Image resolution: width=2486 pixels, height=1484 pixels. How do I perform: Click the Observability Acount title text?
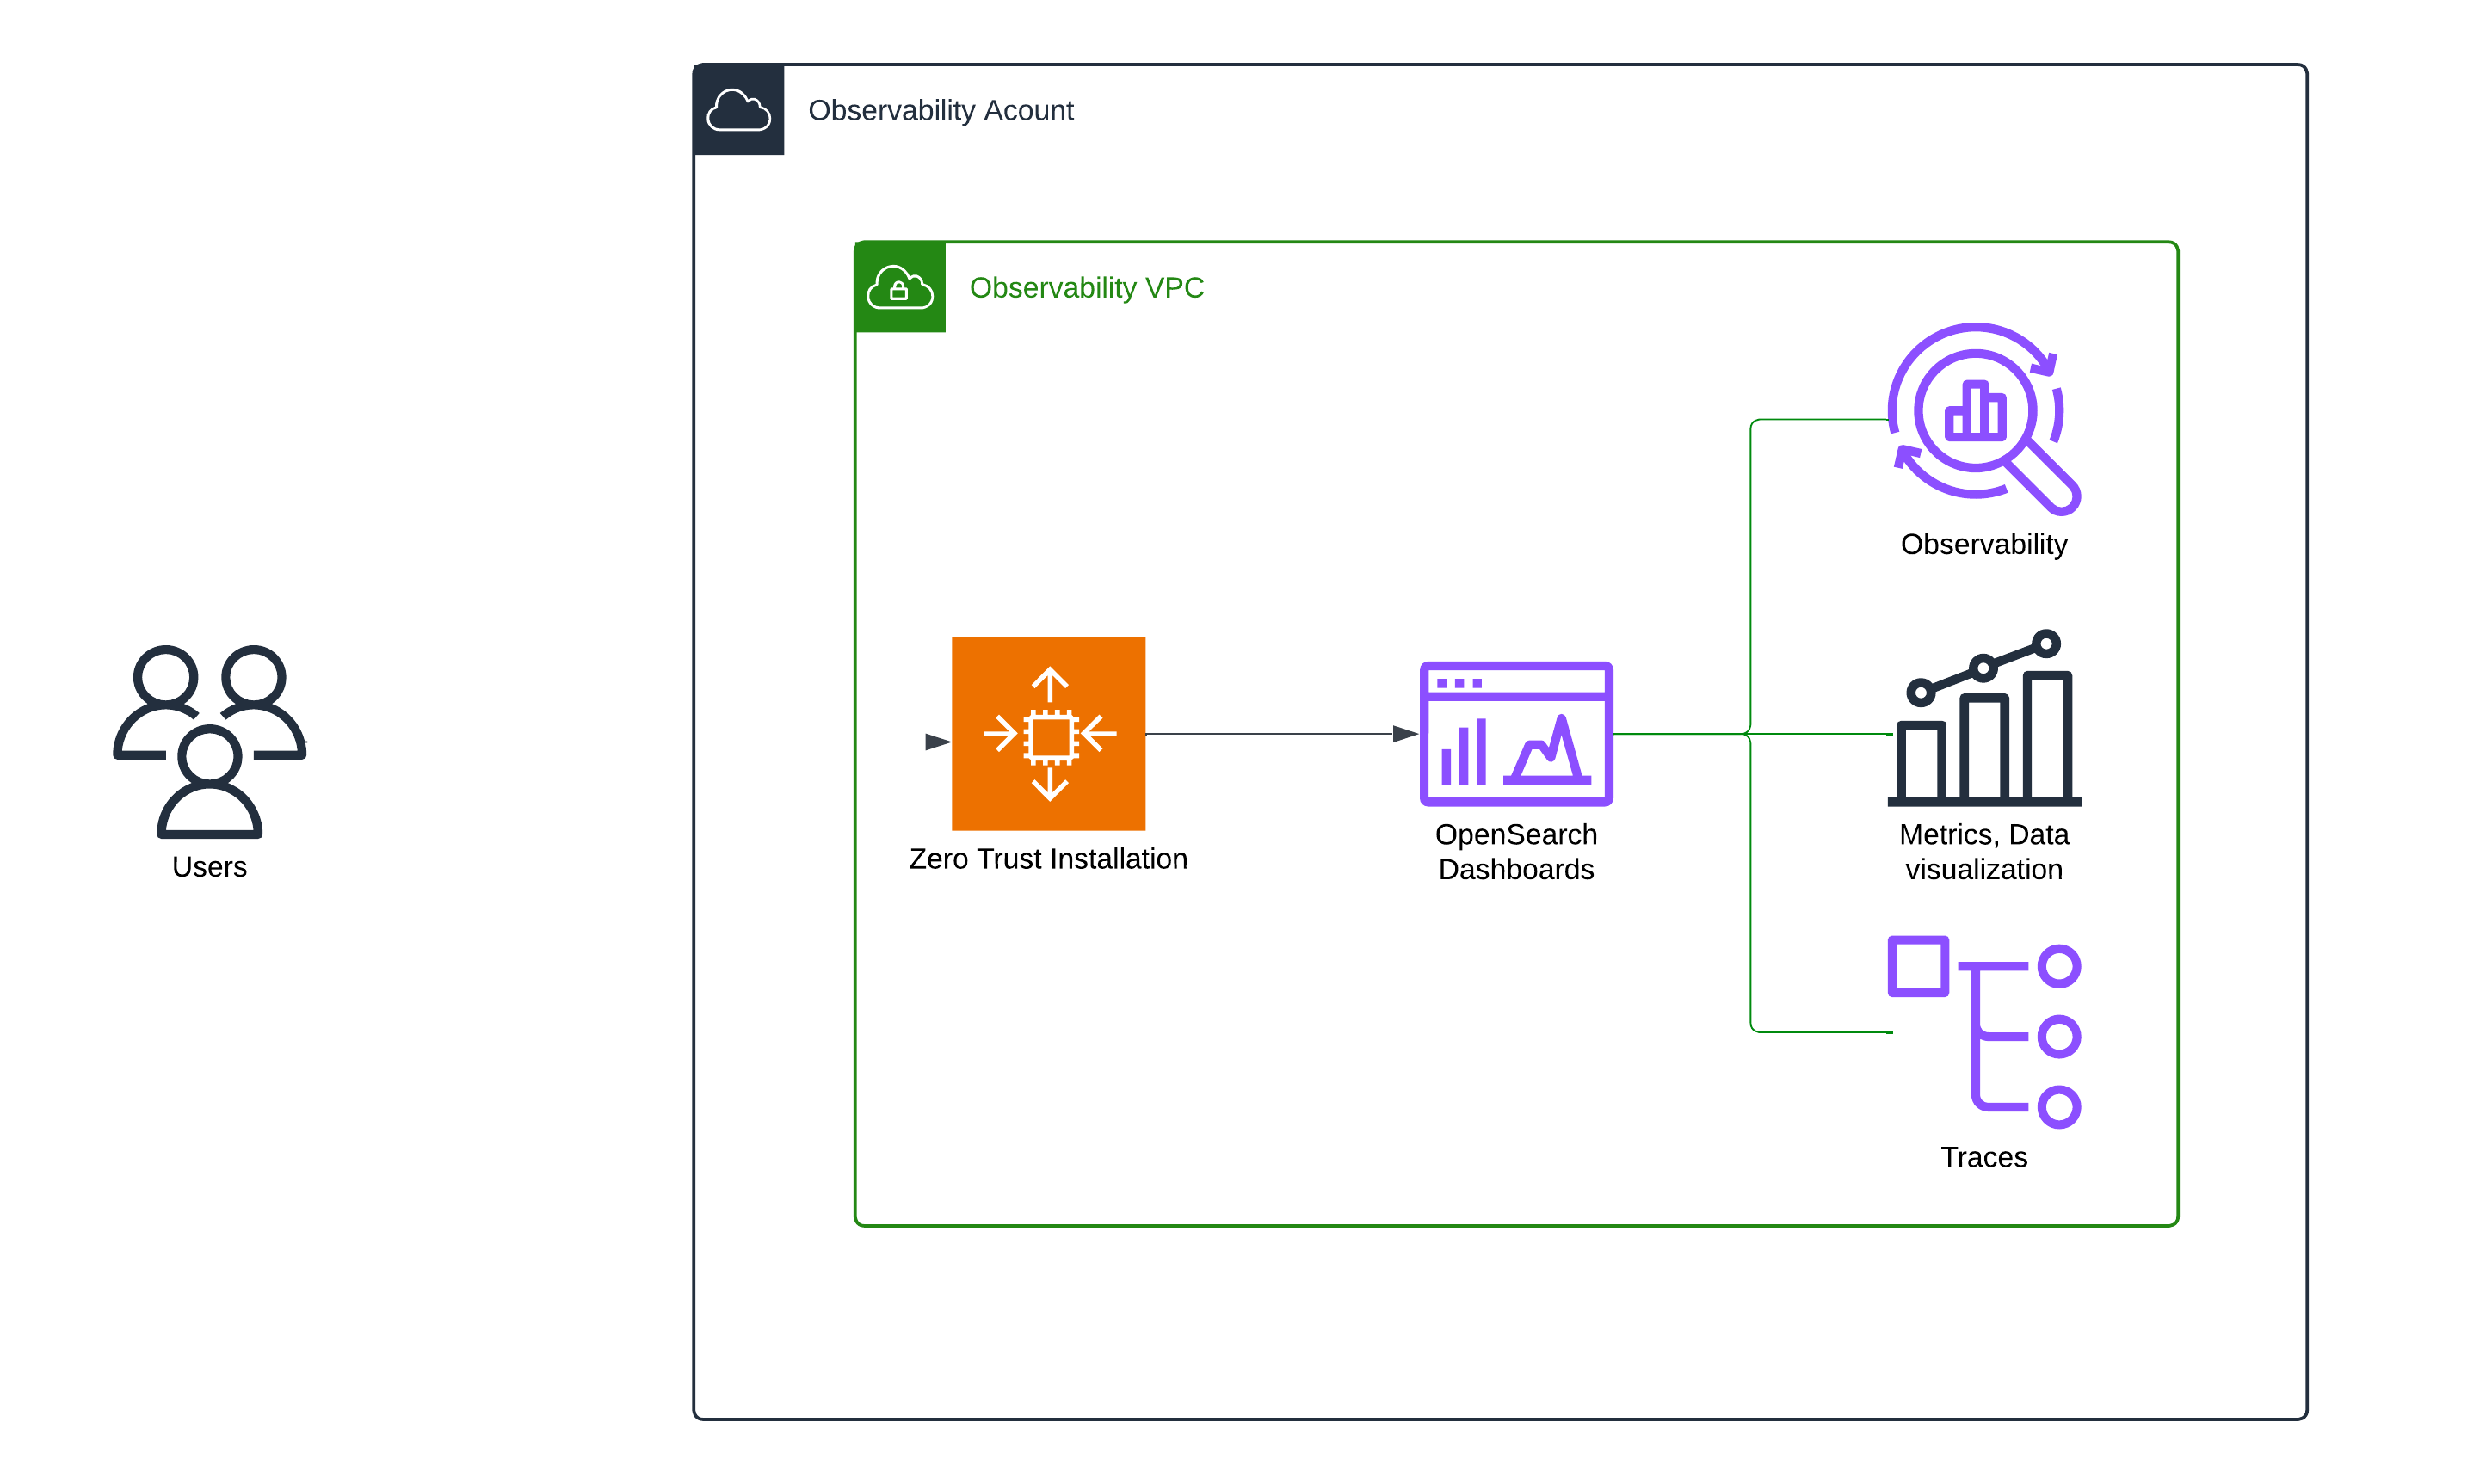940,110
